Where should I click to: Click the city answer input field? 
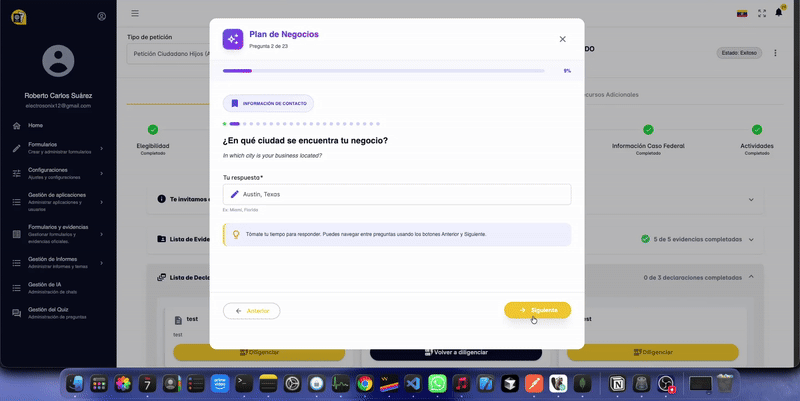coord(397,194)
